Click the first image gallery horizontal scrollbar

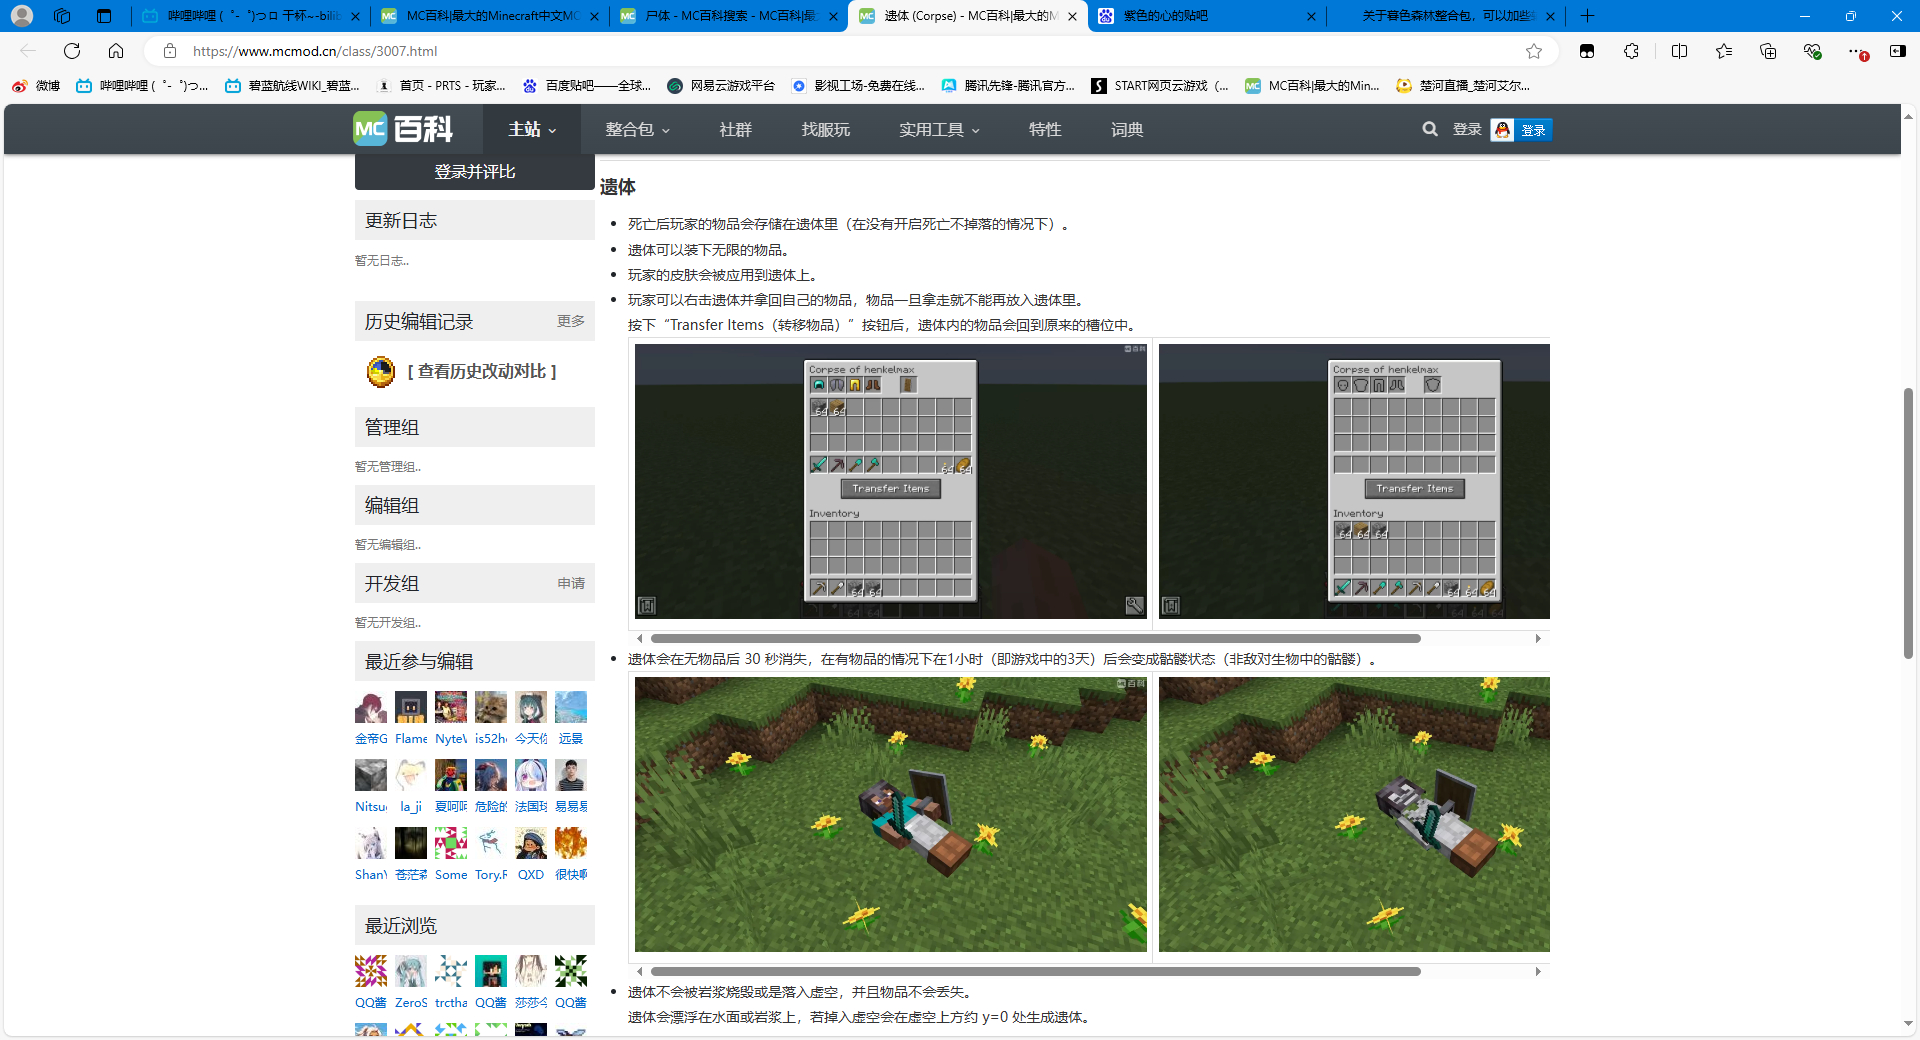click(1035, 638)
